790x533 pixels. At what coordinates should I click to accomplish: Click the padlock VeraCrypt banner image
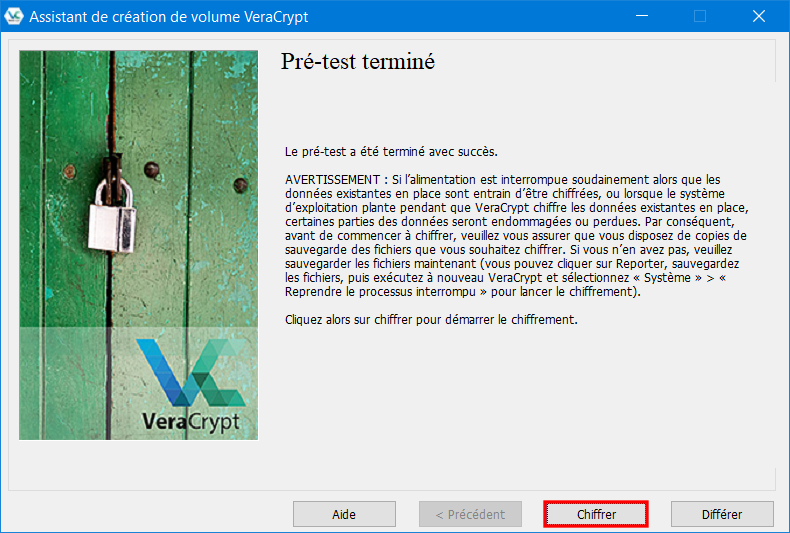pyautogui.click(x=139, y=245)
